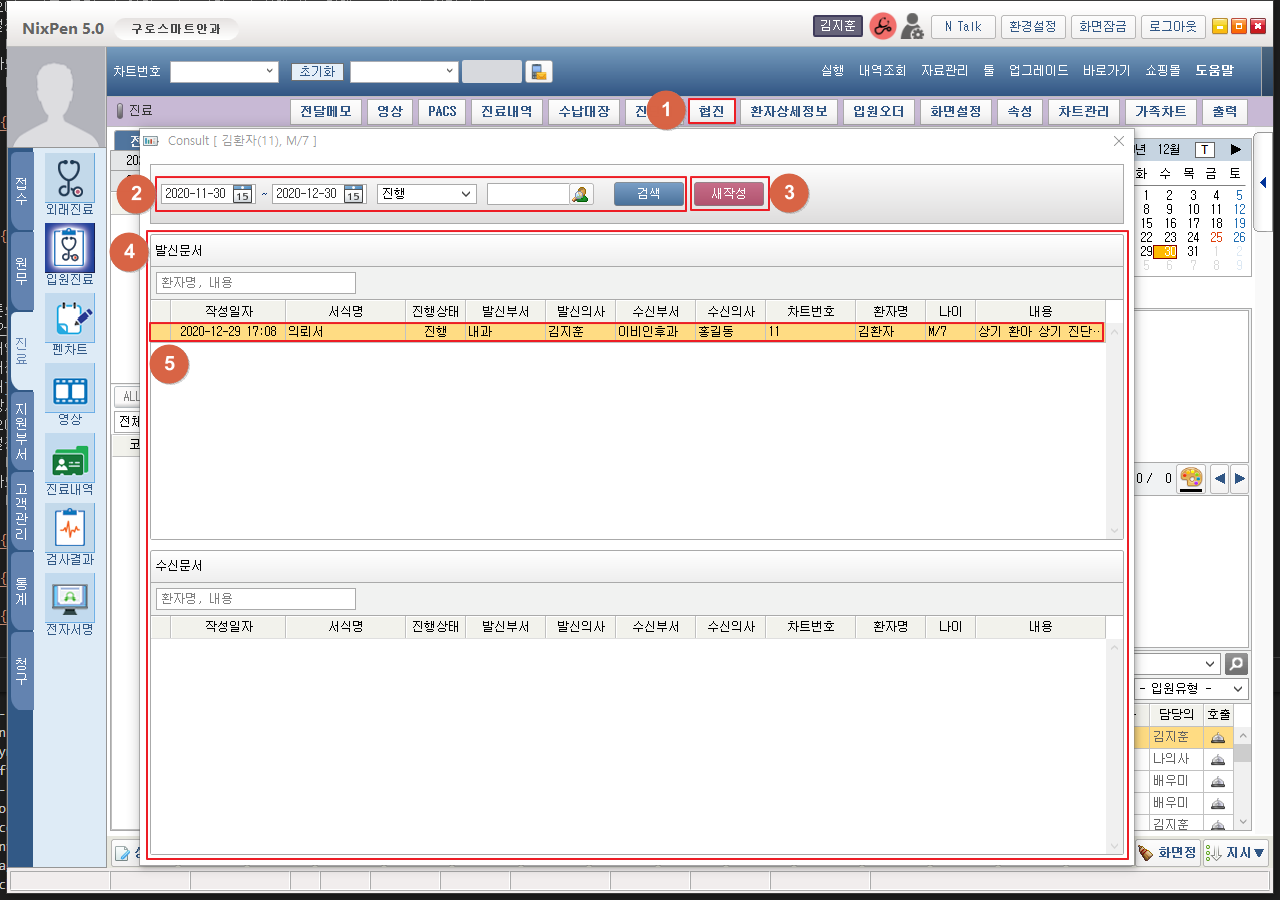The width and height of the screenshot is (1280, 900).
Task: Click the doctor search icon beside text field
Action: (x=581, y=194)
